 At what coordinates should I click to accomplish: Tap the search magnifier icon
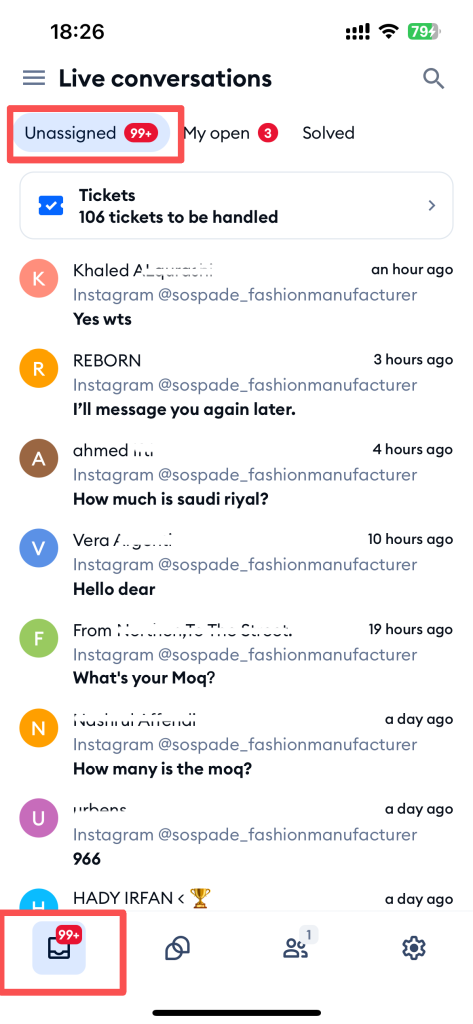[433, 79]
